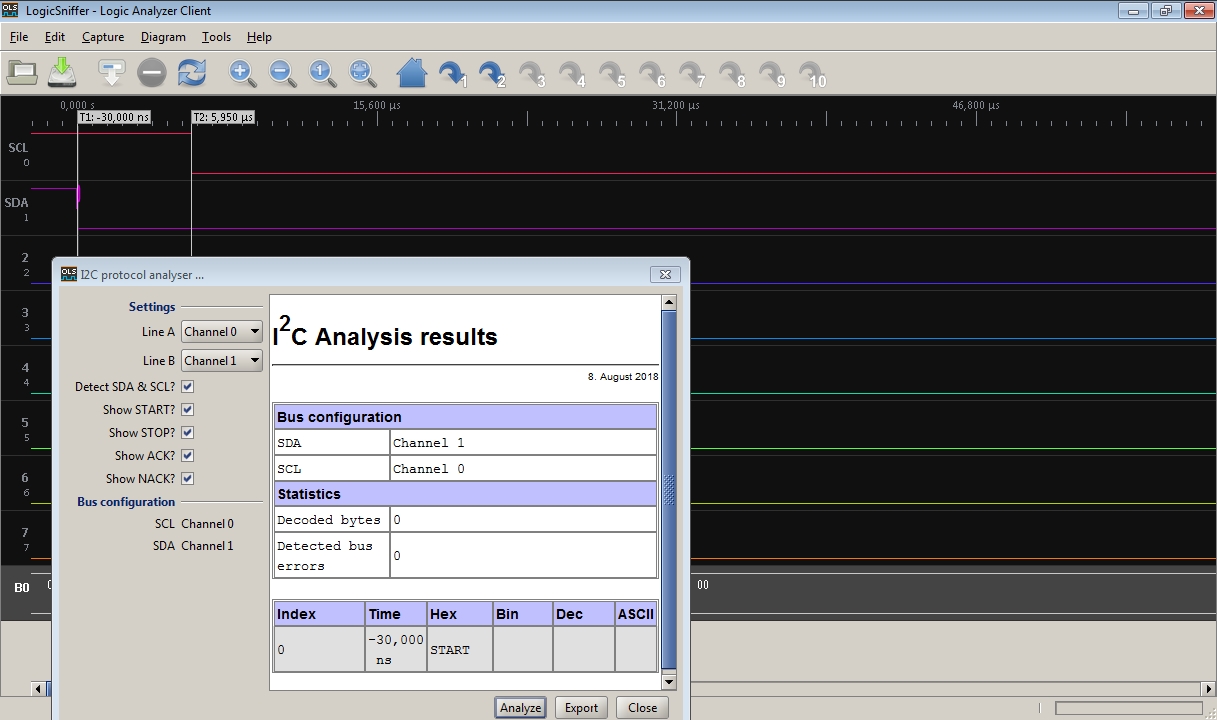Jump to cursor 8
The image size is (1217, 720).
tap(732, 74)
